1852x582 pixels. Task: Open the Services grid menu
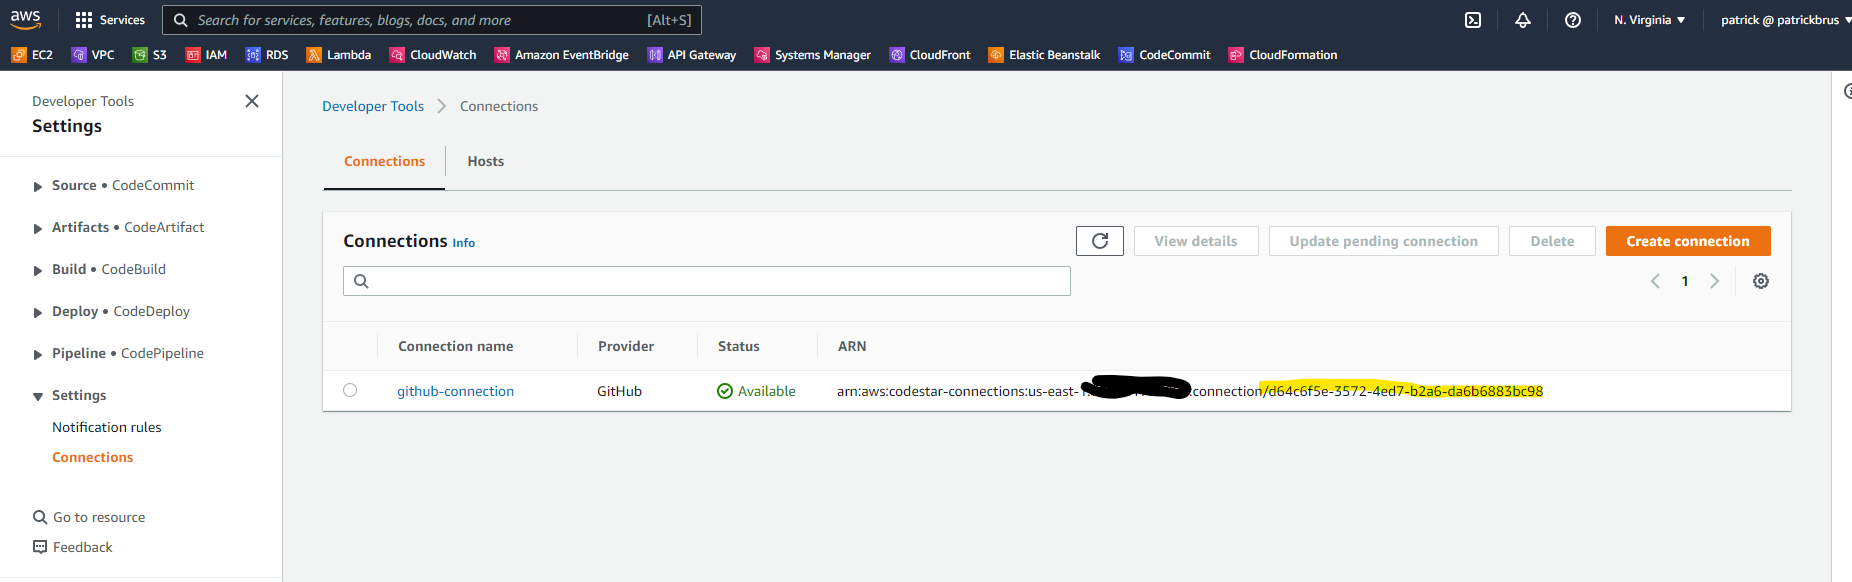tap(110, 20)
